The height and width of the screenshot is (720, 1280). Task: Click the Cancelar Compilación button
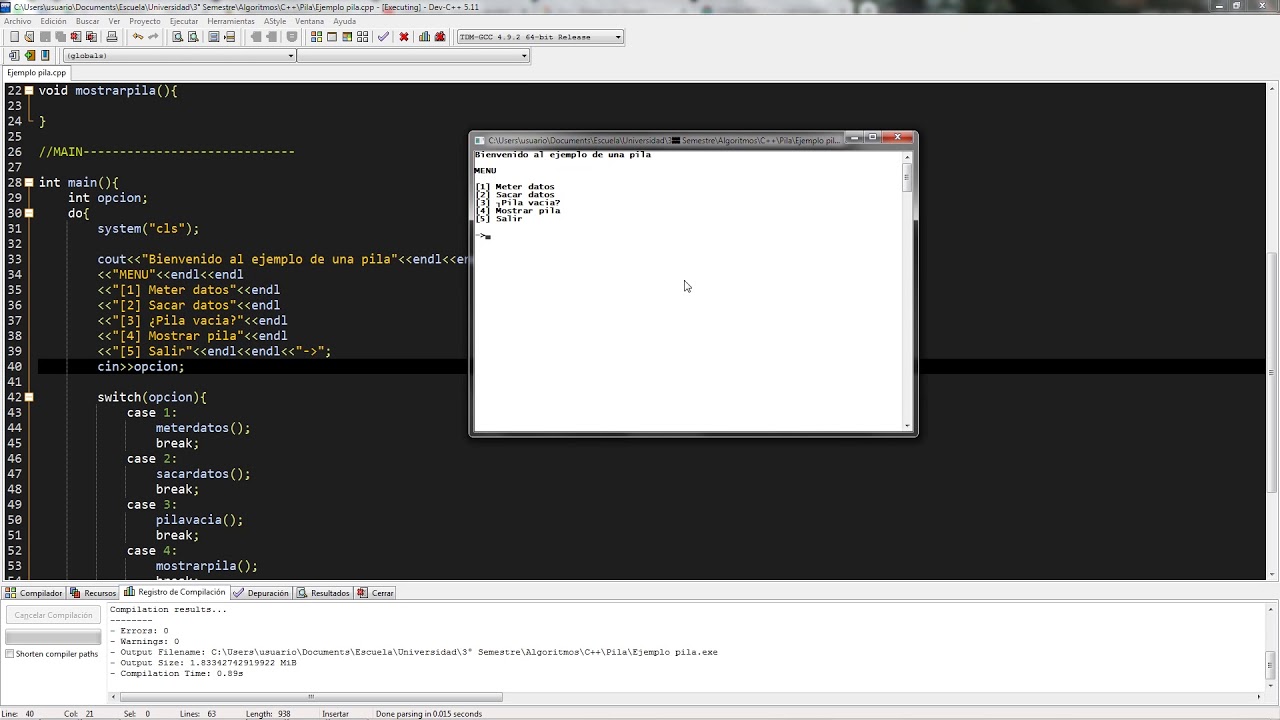tap(54, 615)
